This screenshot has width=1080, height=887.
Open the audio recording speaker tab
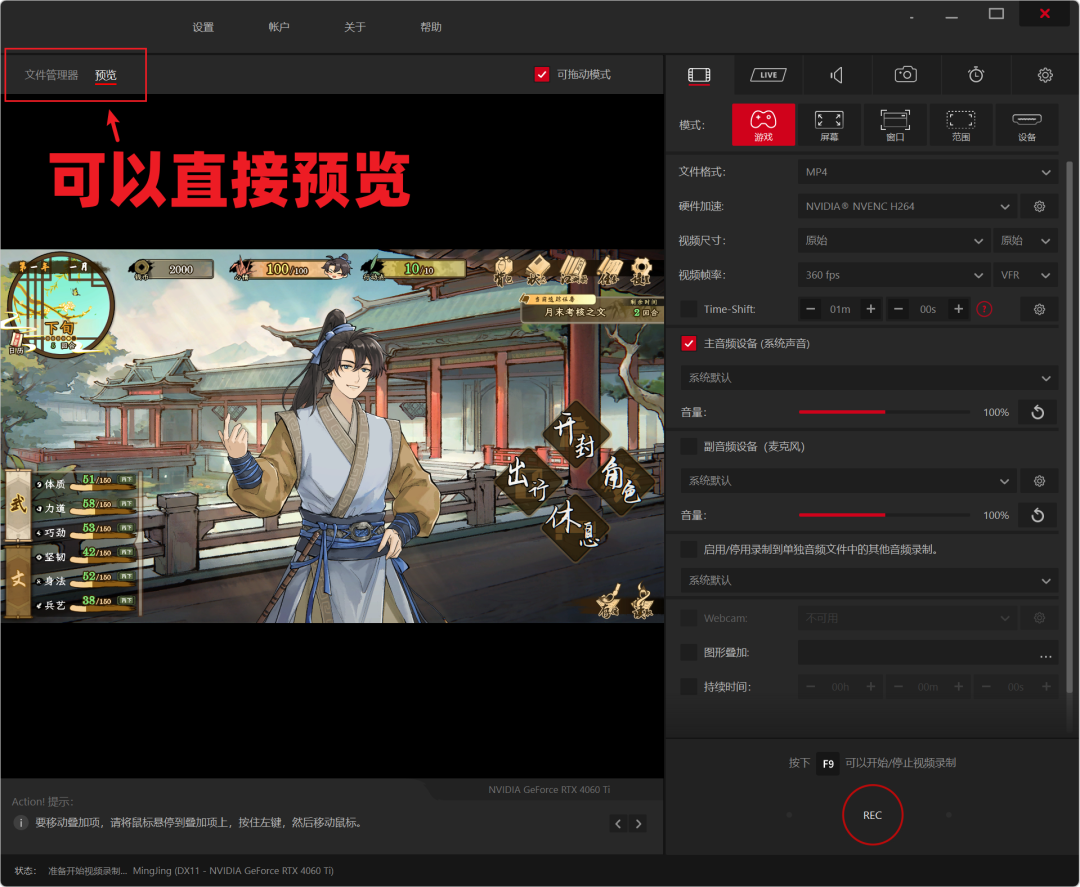pyautogui.click(x=836, y=75)
